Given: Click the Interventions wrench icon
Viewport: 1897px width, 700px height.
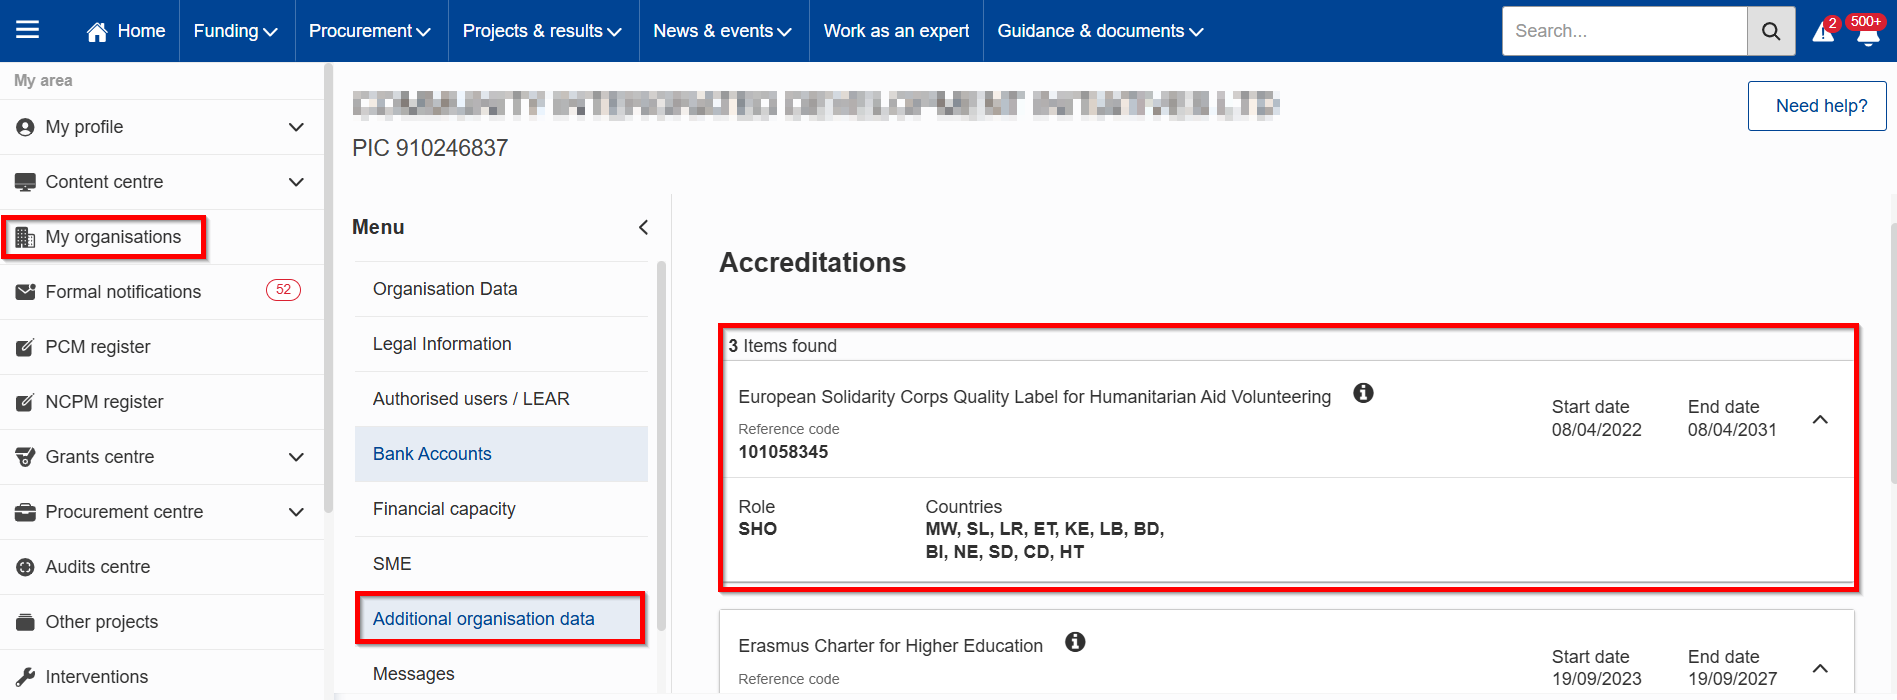Looking at the screenshot, I should pos(25,677).
